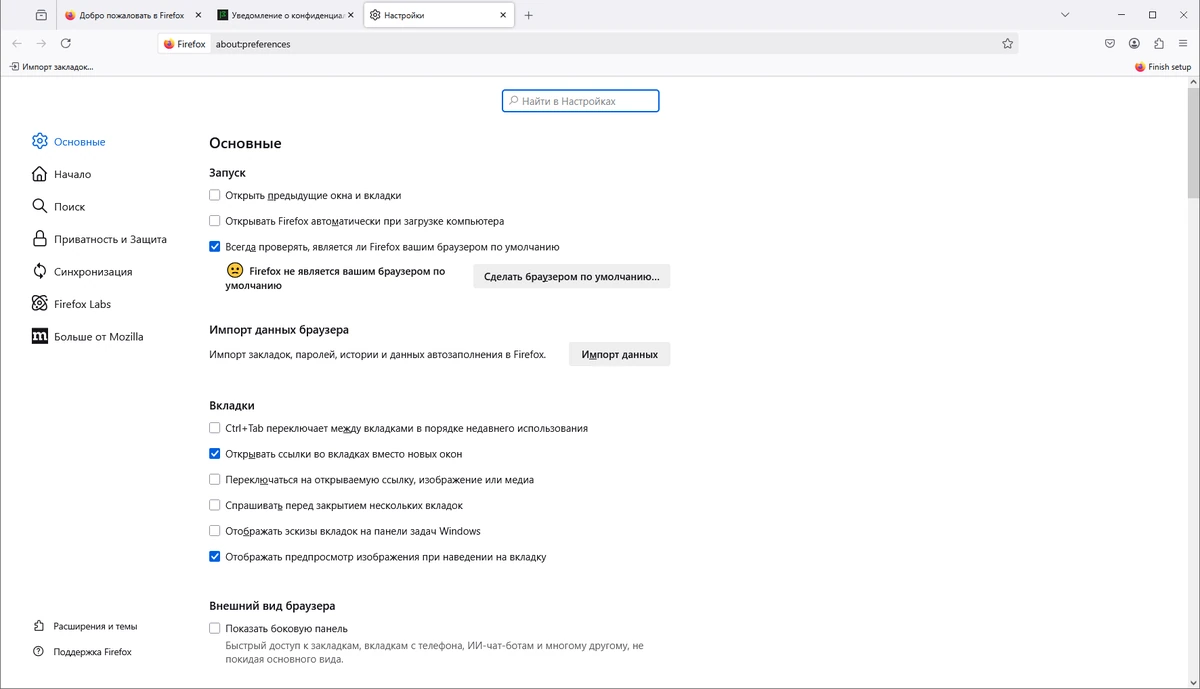Click the Расширения и темы puzzle icon

pos(39,626)
